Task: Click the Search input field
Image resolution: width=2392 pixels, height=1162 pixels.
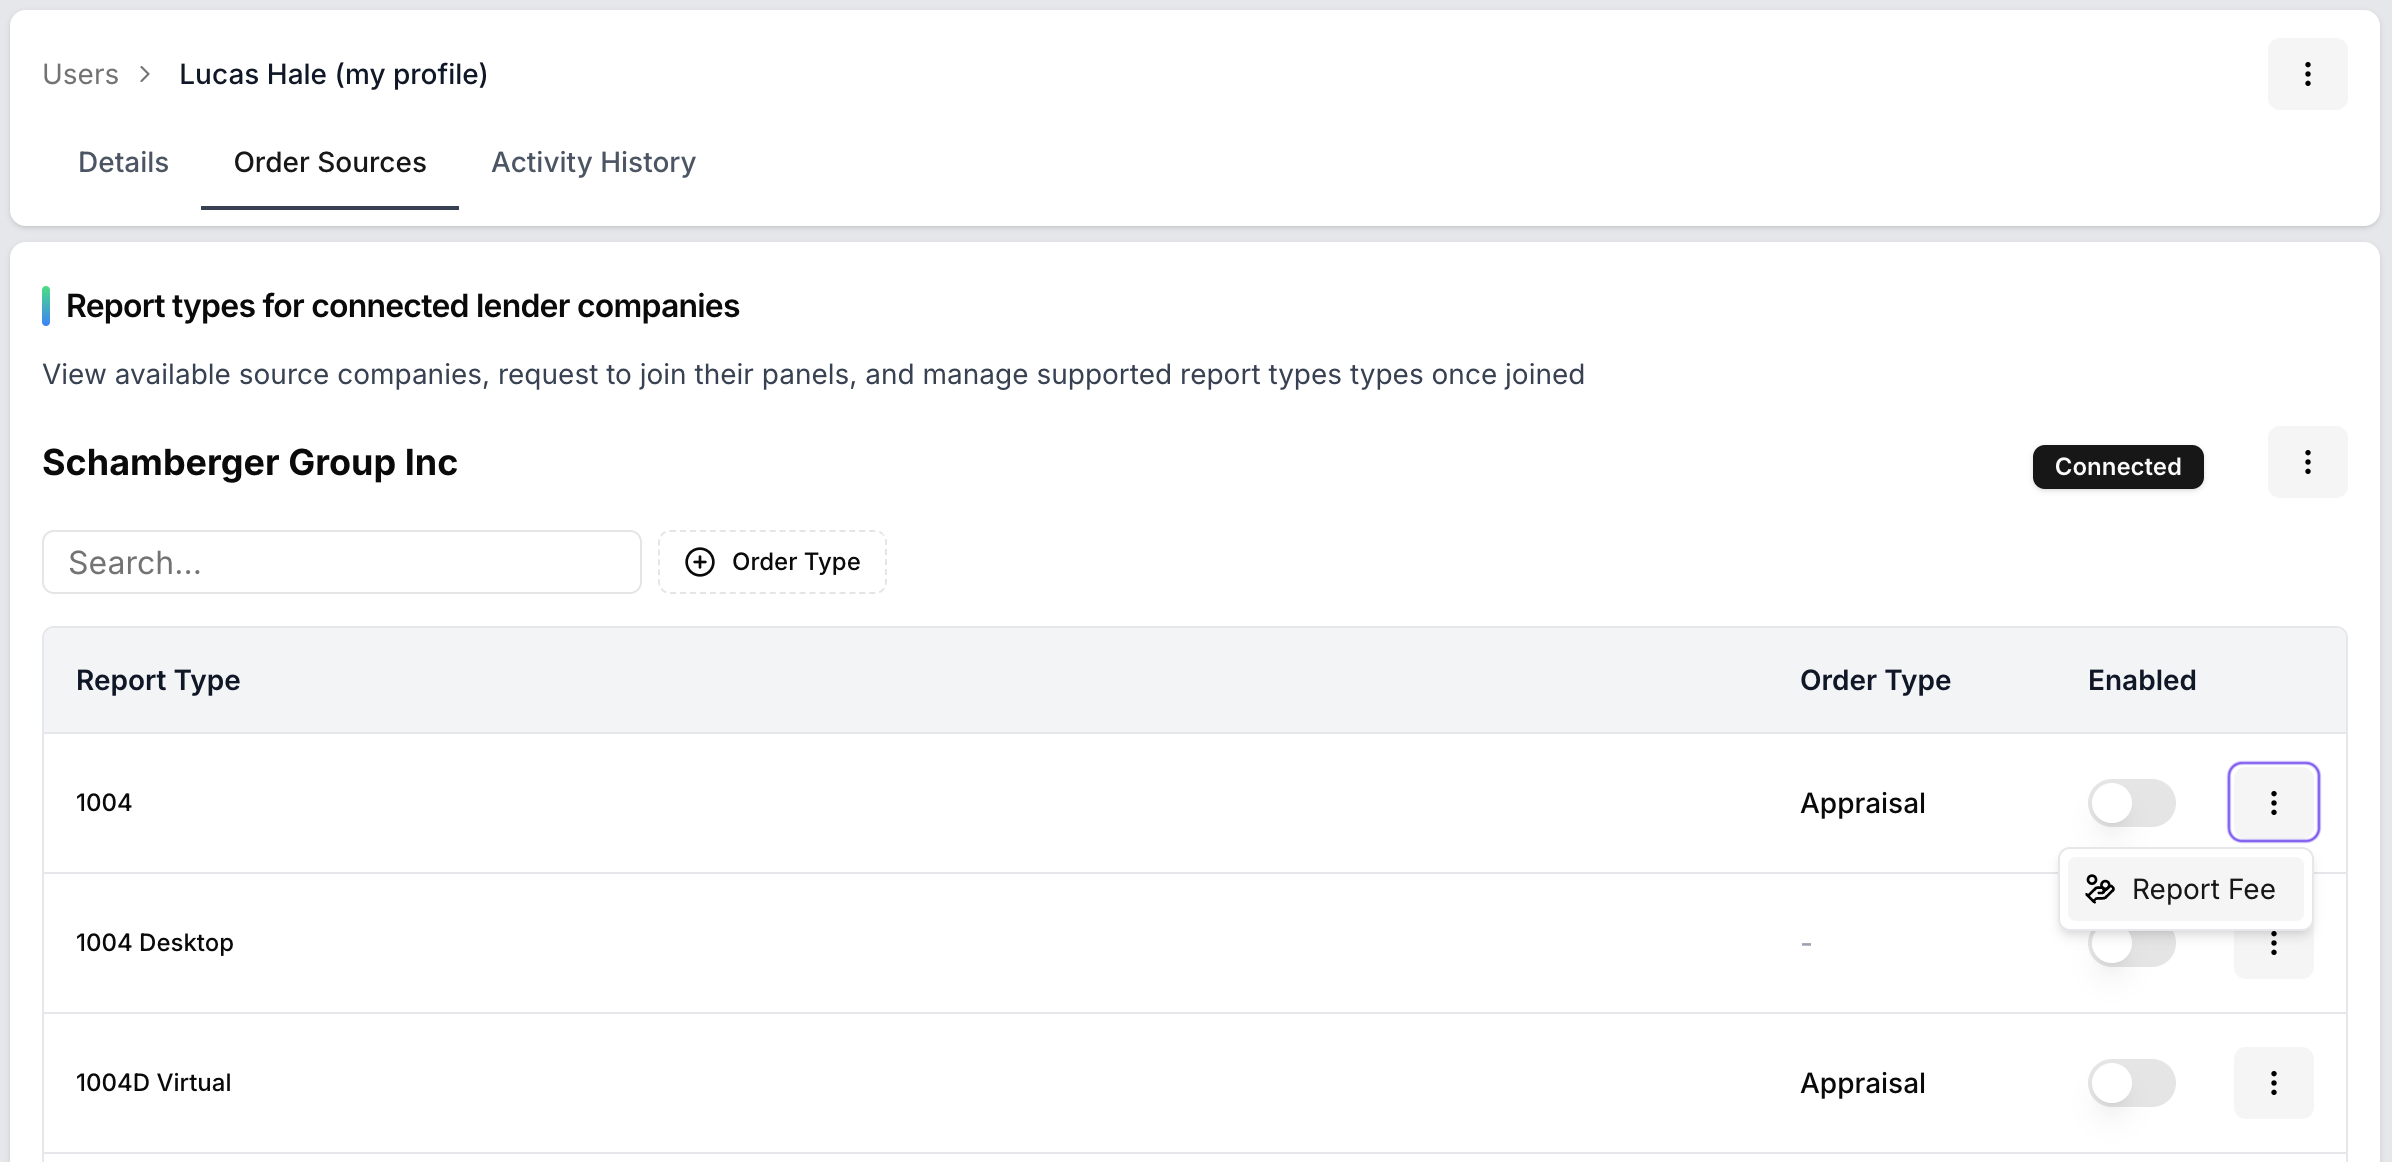Action: tap(341, 562)
